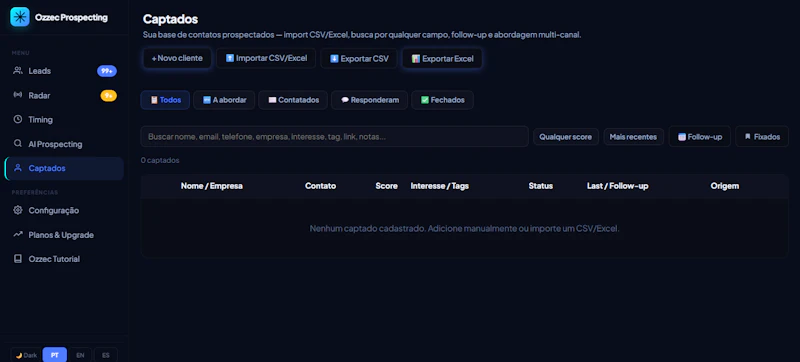Open AI Prospecting section
Screen dimensions: 800x362
tap(64, 144)
